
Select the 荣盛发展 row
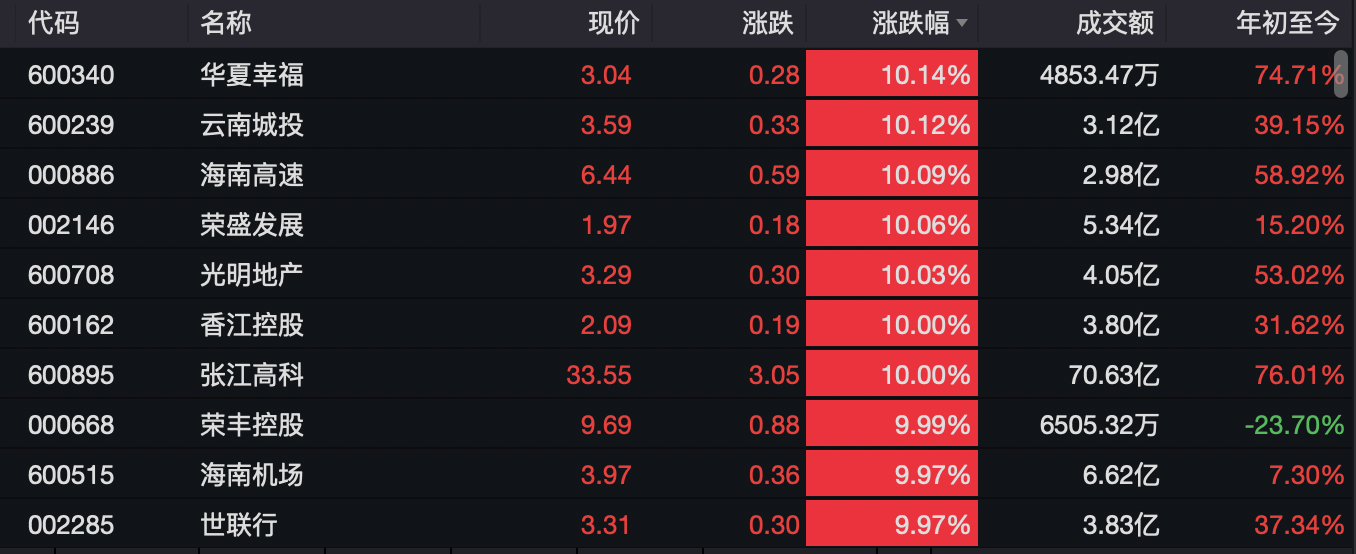tap(668, 224)
